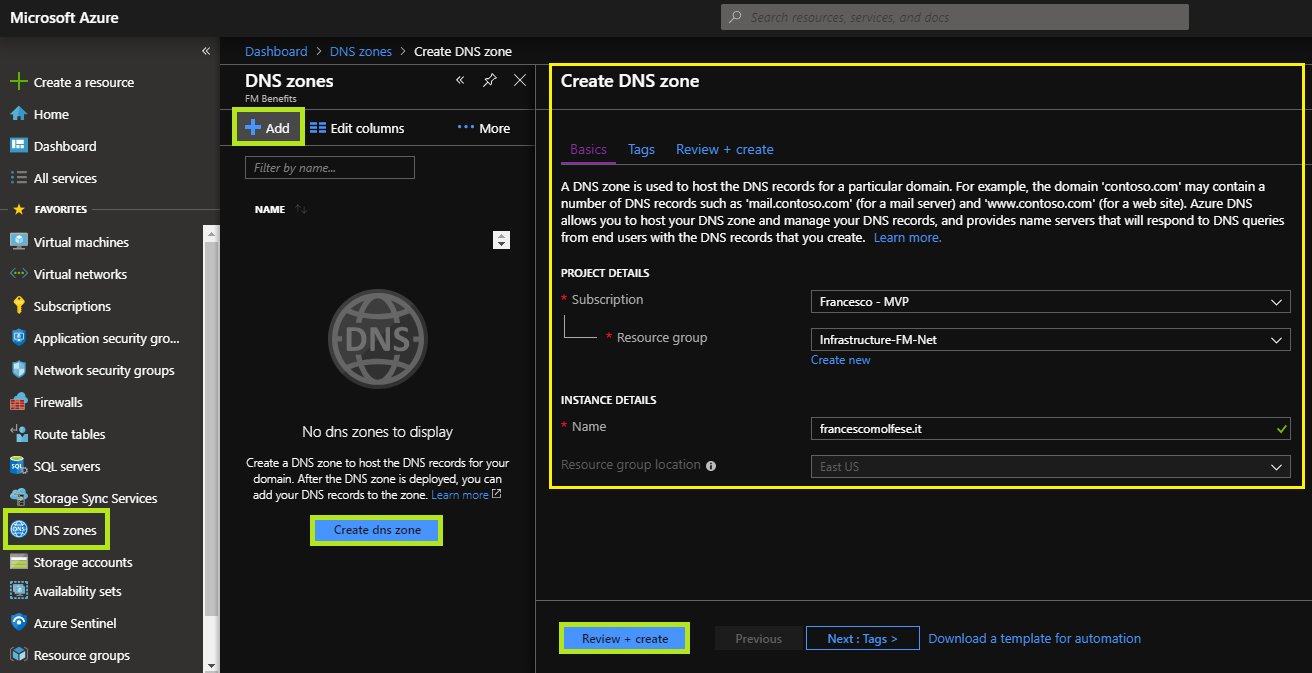Screen dimensions: 1312x673
Task: Click the Virtual machines icon
Action: (x=18, y=242)
